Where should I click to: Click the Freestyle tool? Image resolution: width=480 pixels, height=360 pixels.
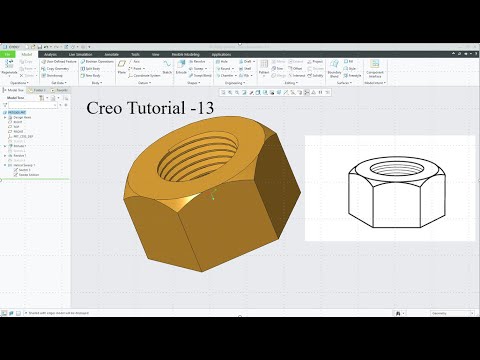tap(352, 76)
